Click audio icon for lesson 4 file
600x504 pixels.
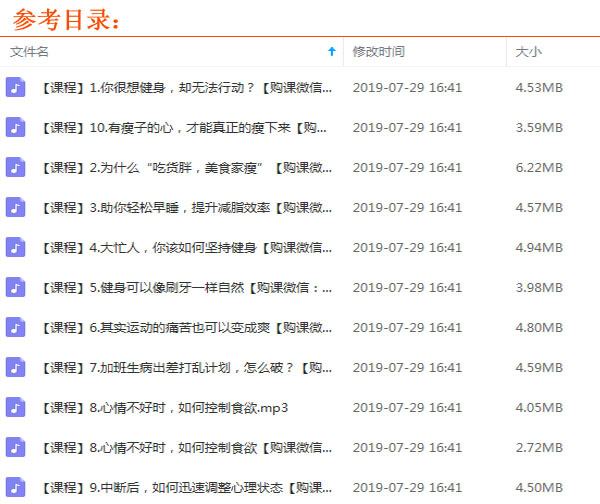(15, 247)
